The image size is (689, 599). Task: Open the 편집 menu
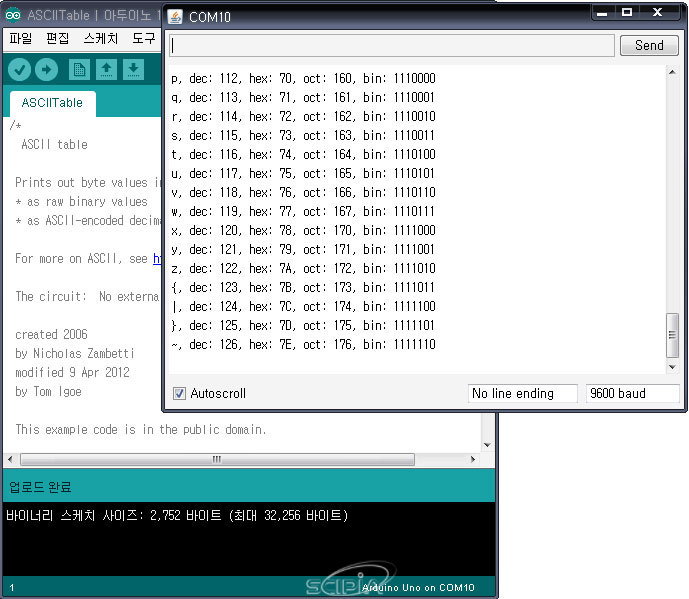(58, 39)
